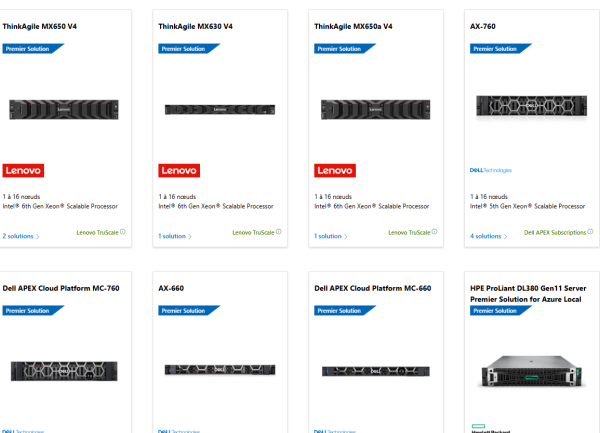600x433 pixels.
Task: Open the Lenovo TruScale link on MX630 V4 card
Action: point(252,232)
